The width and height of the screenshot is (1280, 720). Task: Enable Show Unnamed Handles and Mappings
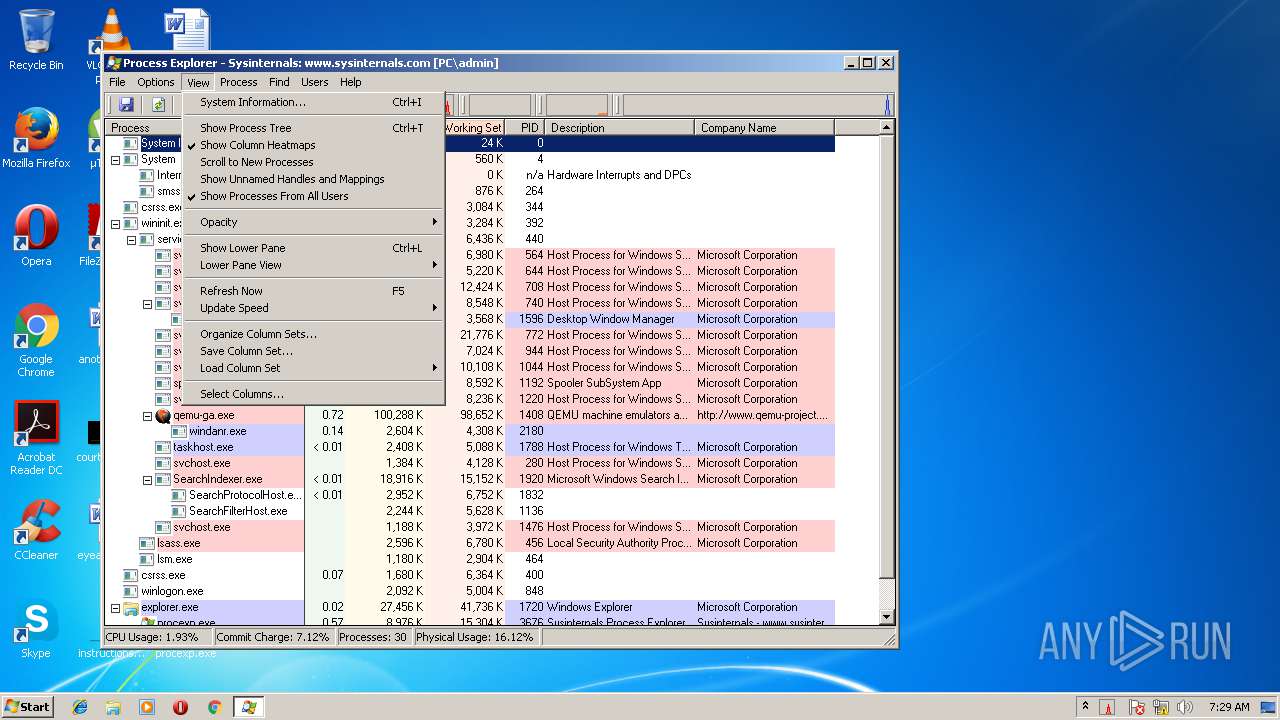[314, 179]
